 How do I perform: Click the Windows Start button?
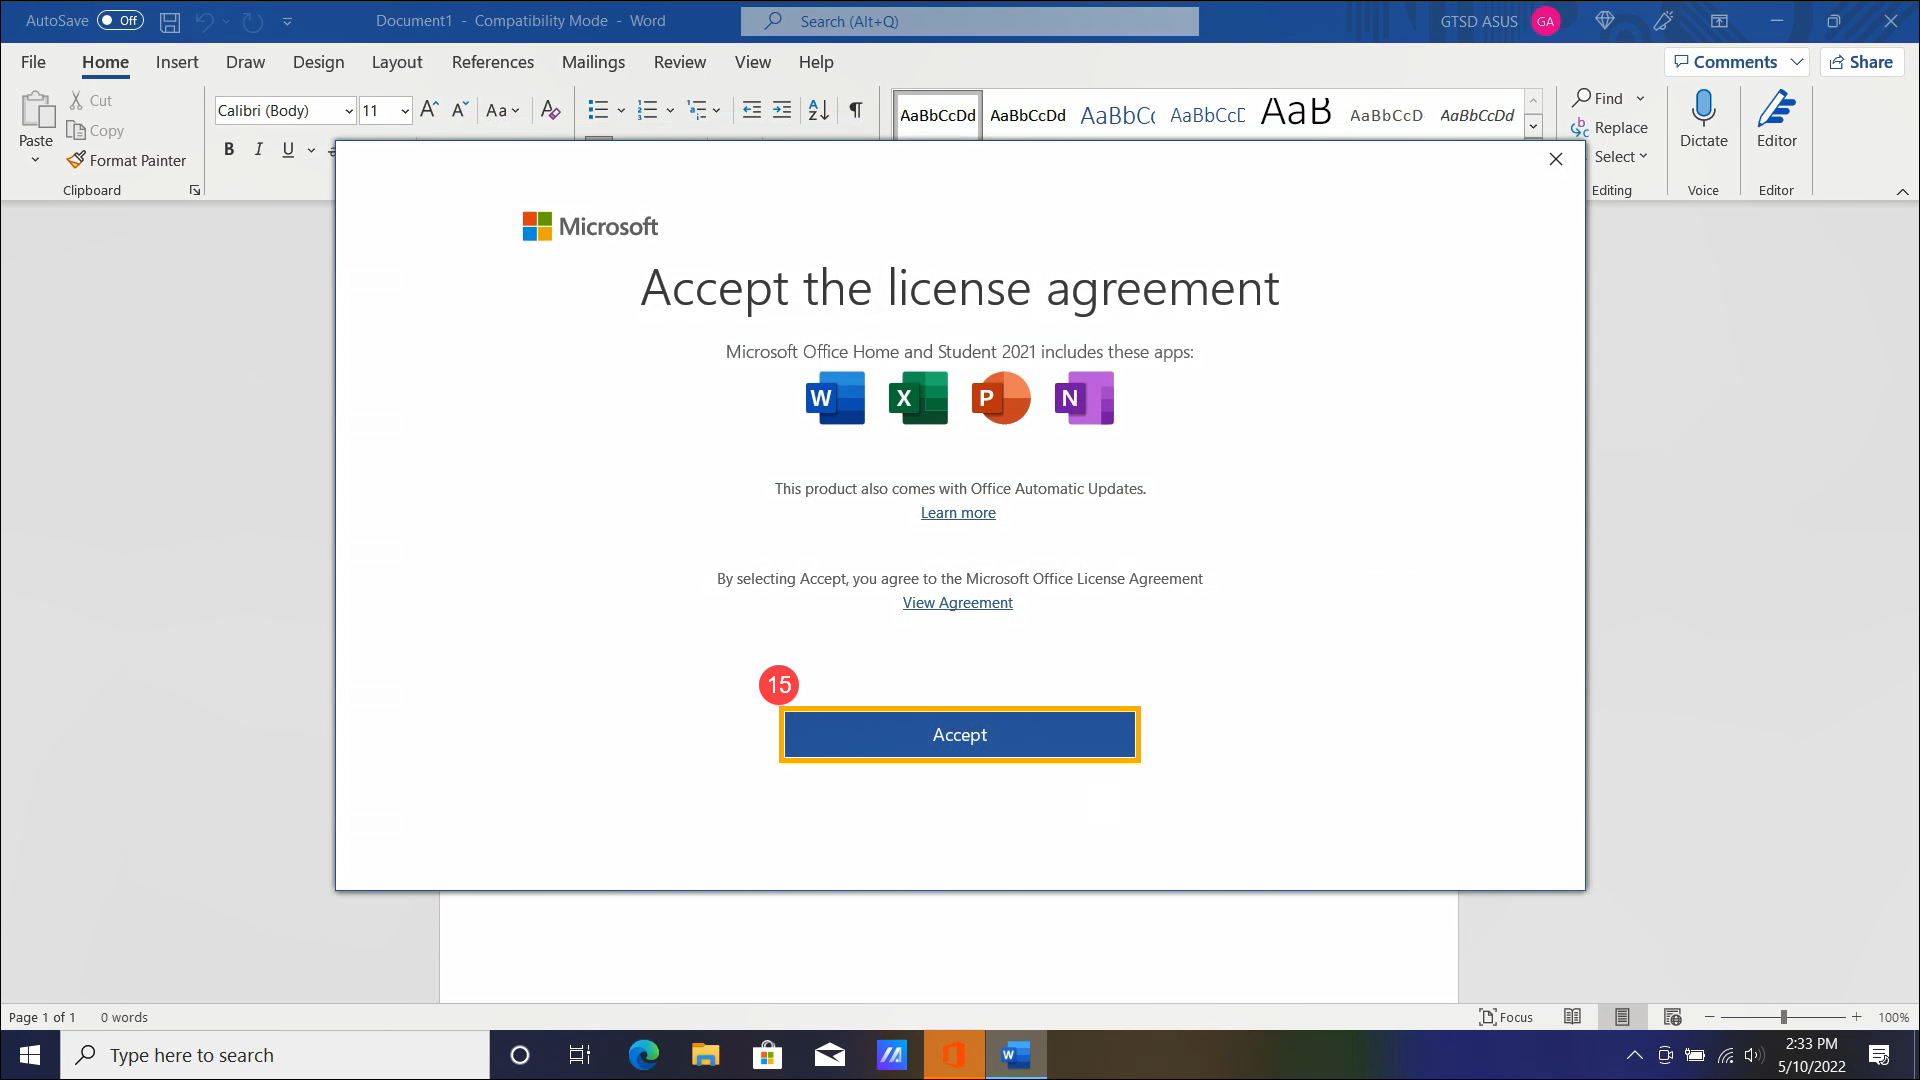pos(30,1055)
